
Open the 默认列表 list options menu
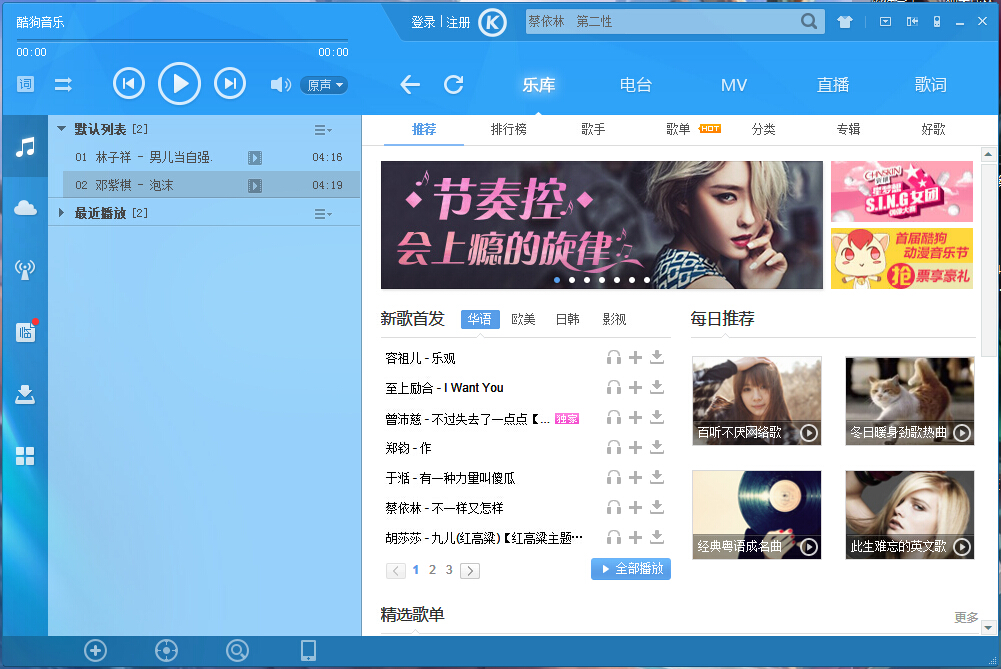point(323,130)
